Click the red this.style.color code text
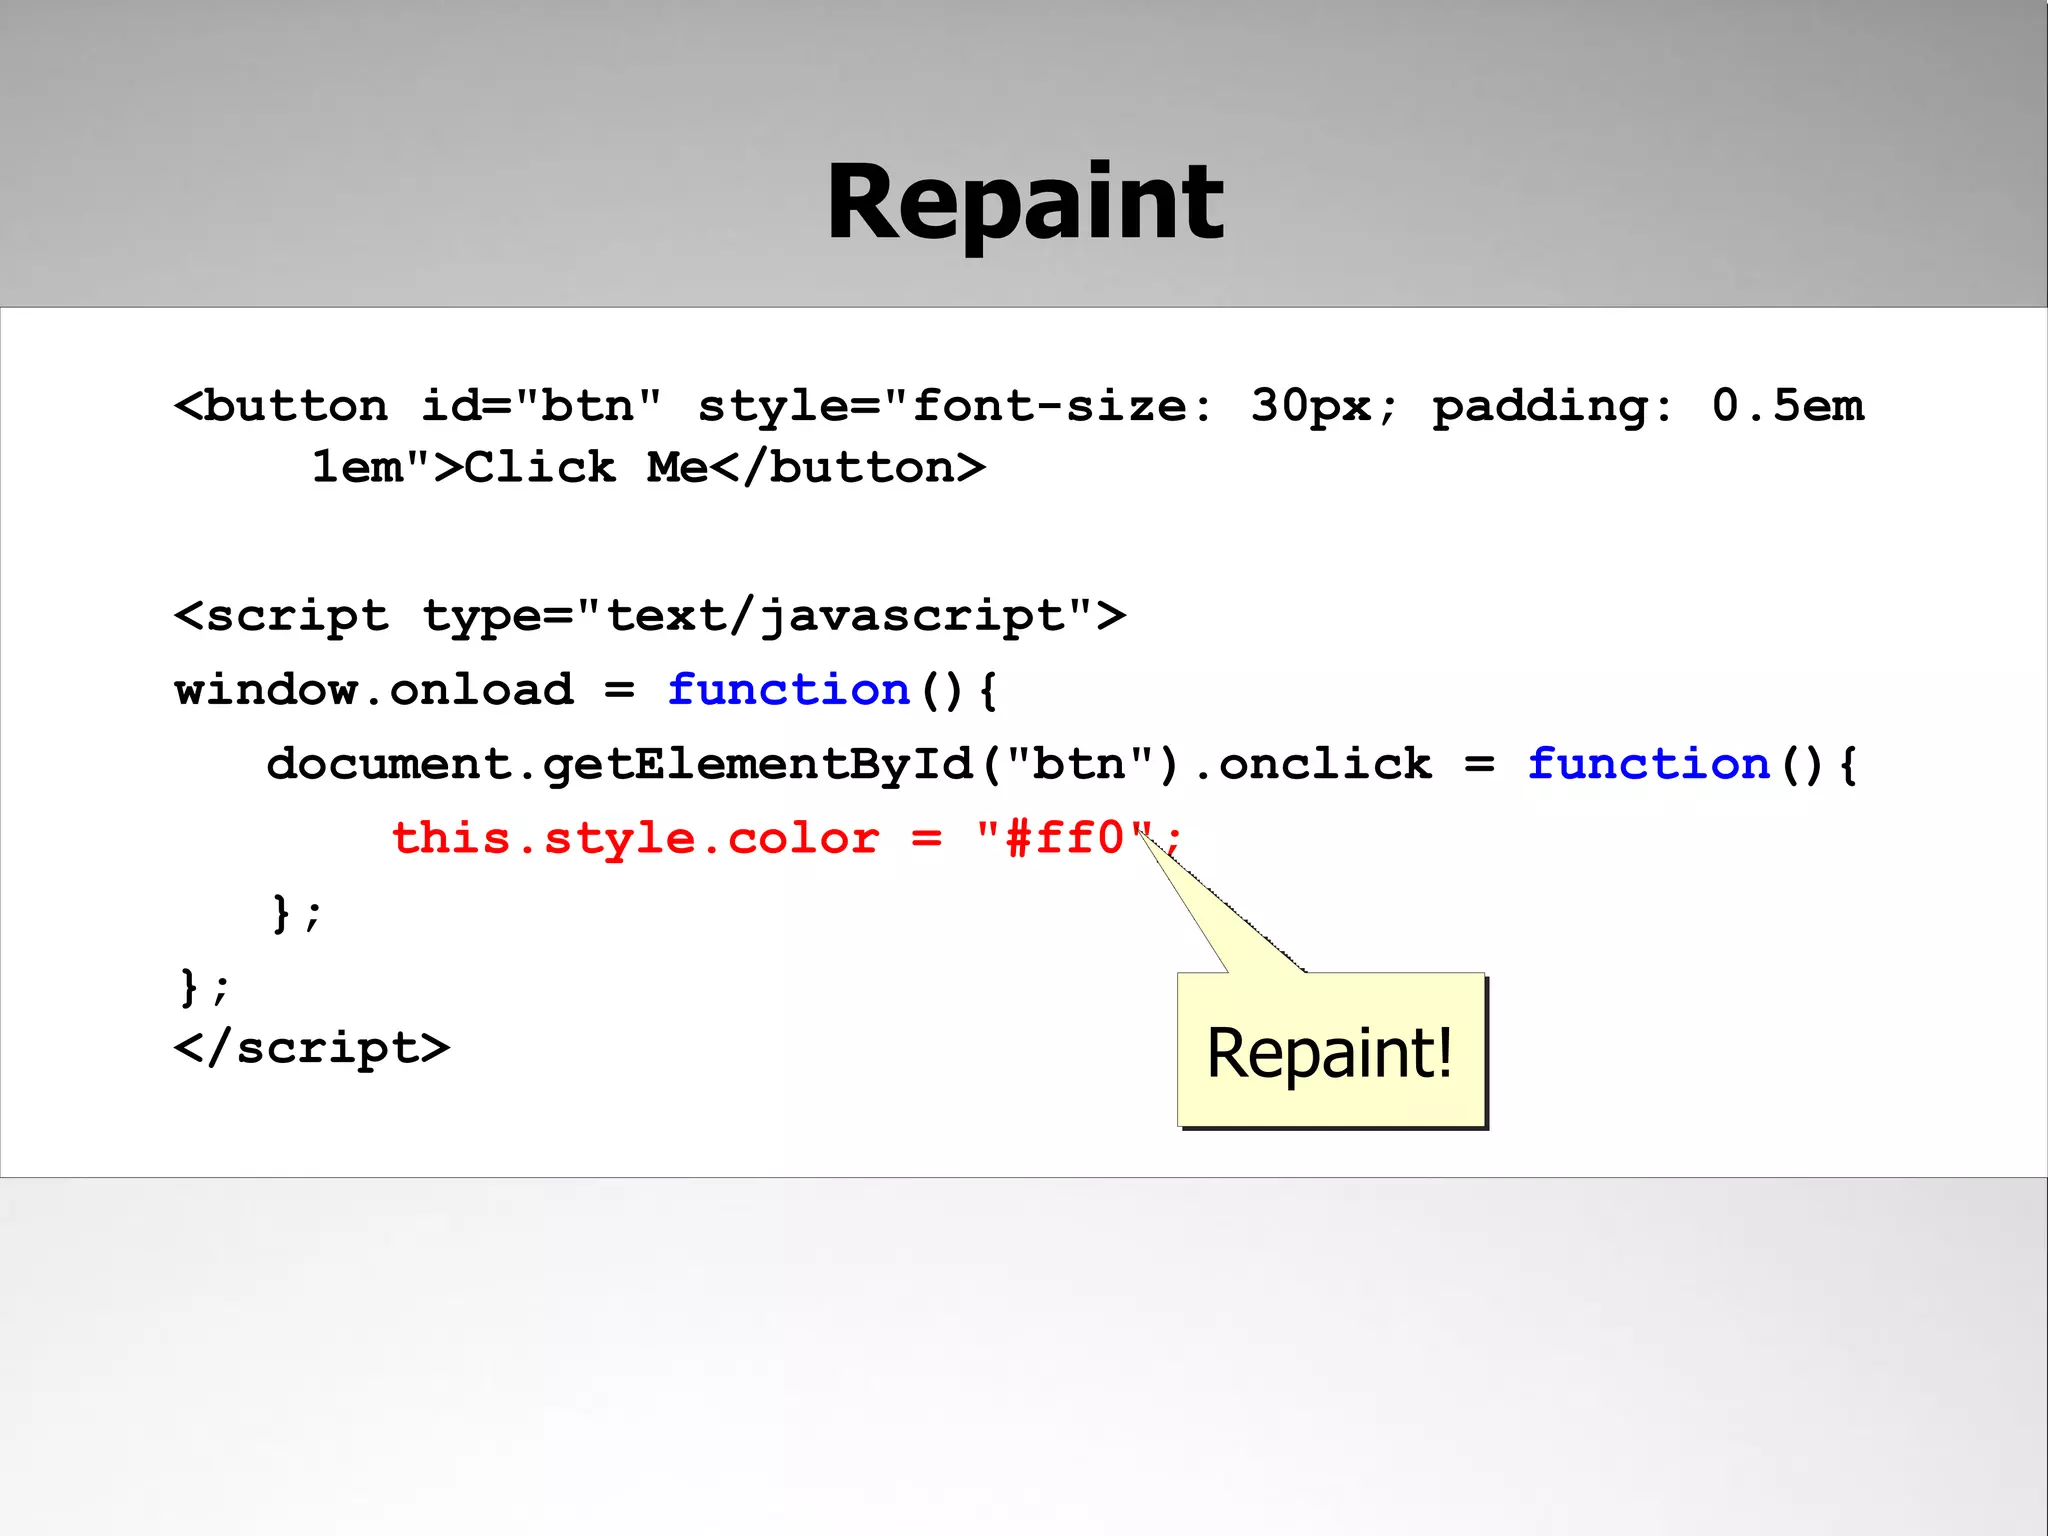Image resolution: width=2048 pixels, height=1536 pixels. click(x=635, y=838)
